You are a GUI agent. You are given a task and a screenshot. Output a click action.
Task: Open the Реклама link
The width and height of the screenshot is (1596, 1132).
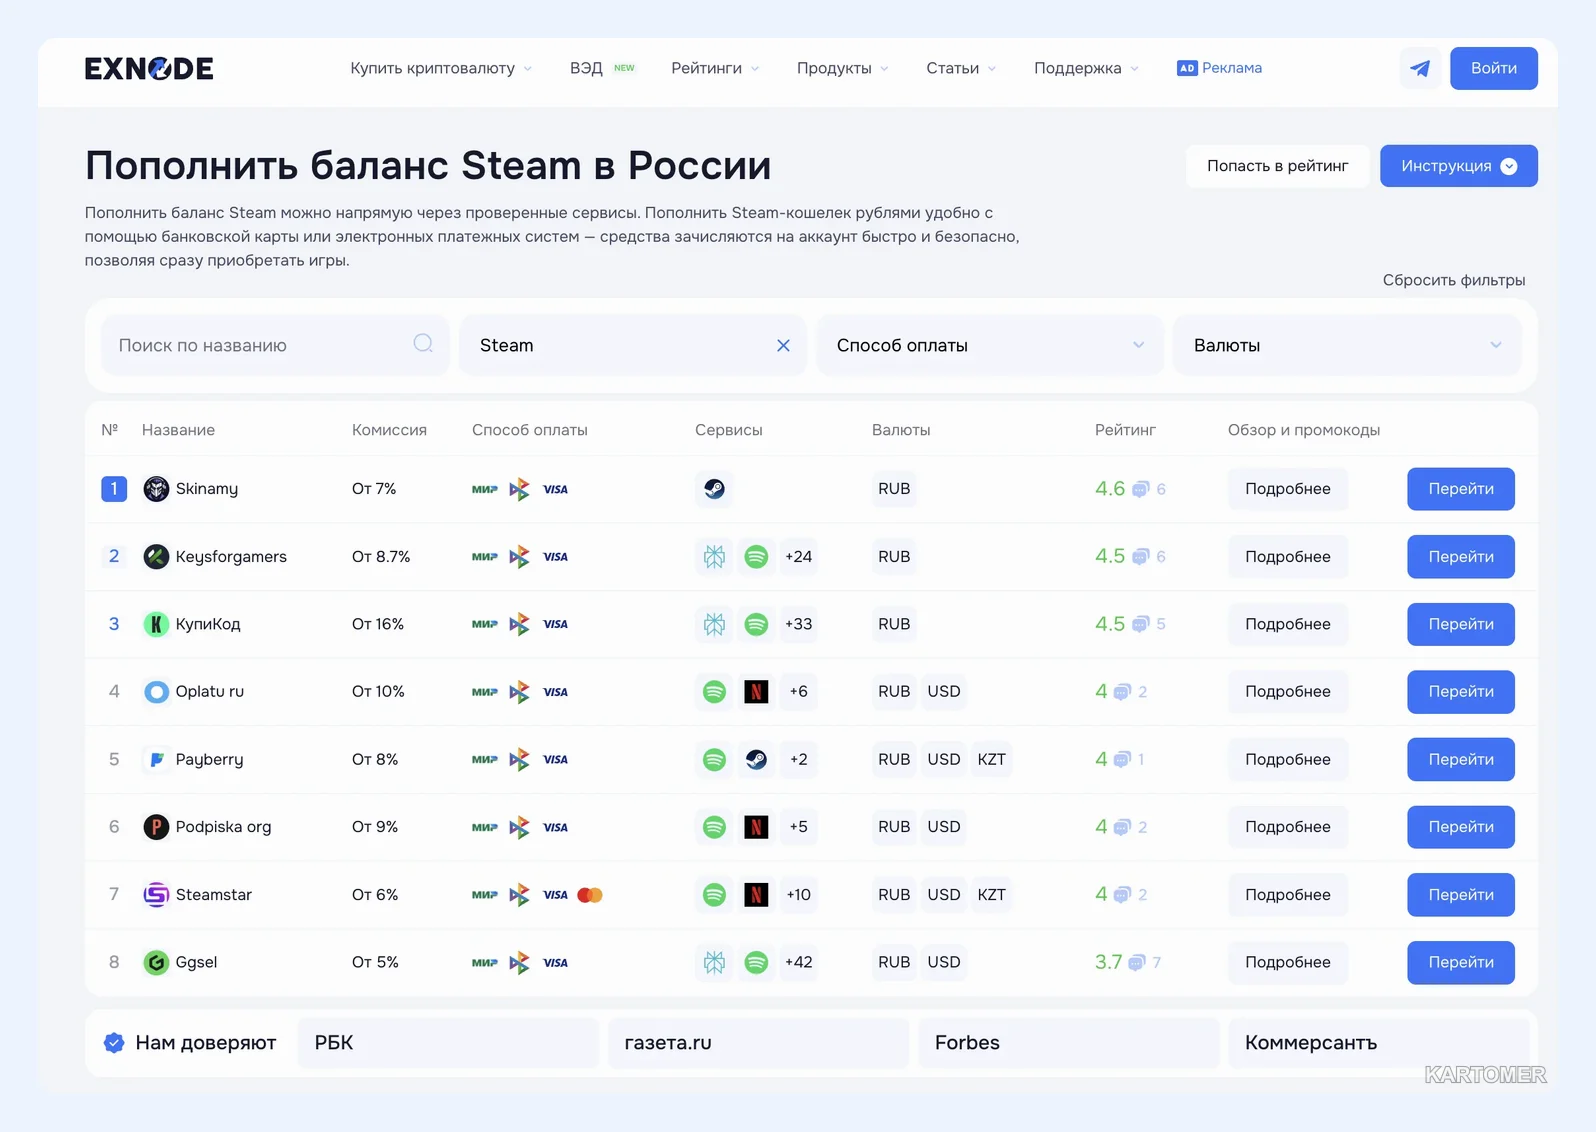[x=1219, y=68]
